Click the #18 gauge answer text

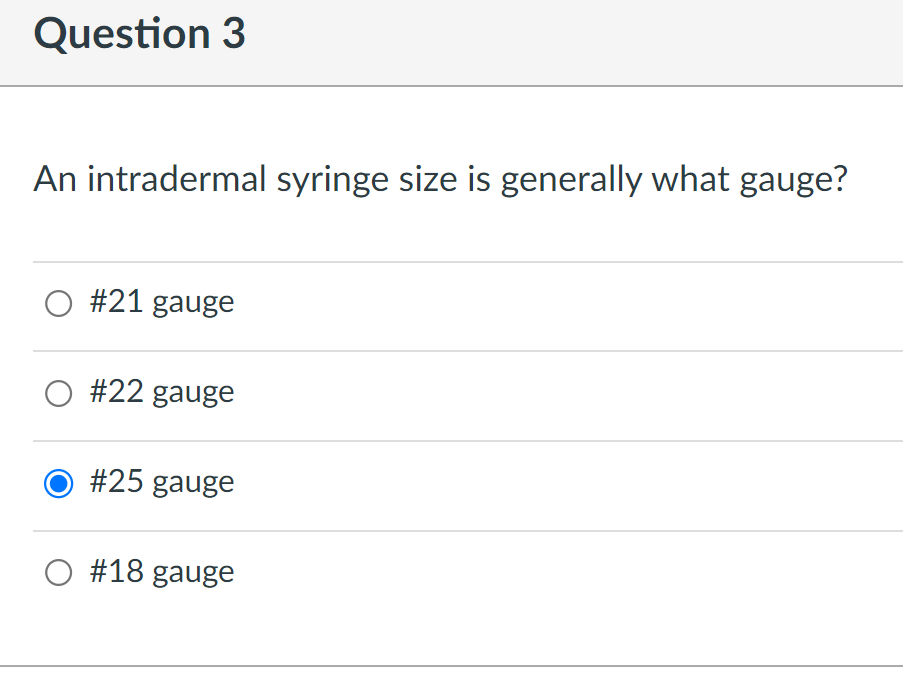(162, 573)
